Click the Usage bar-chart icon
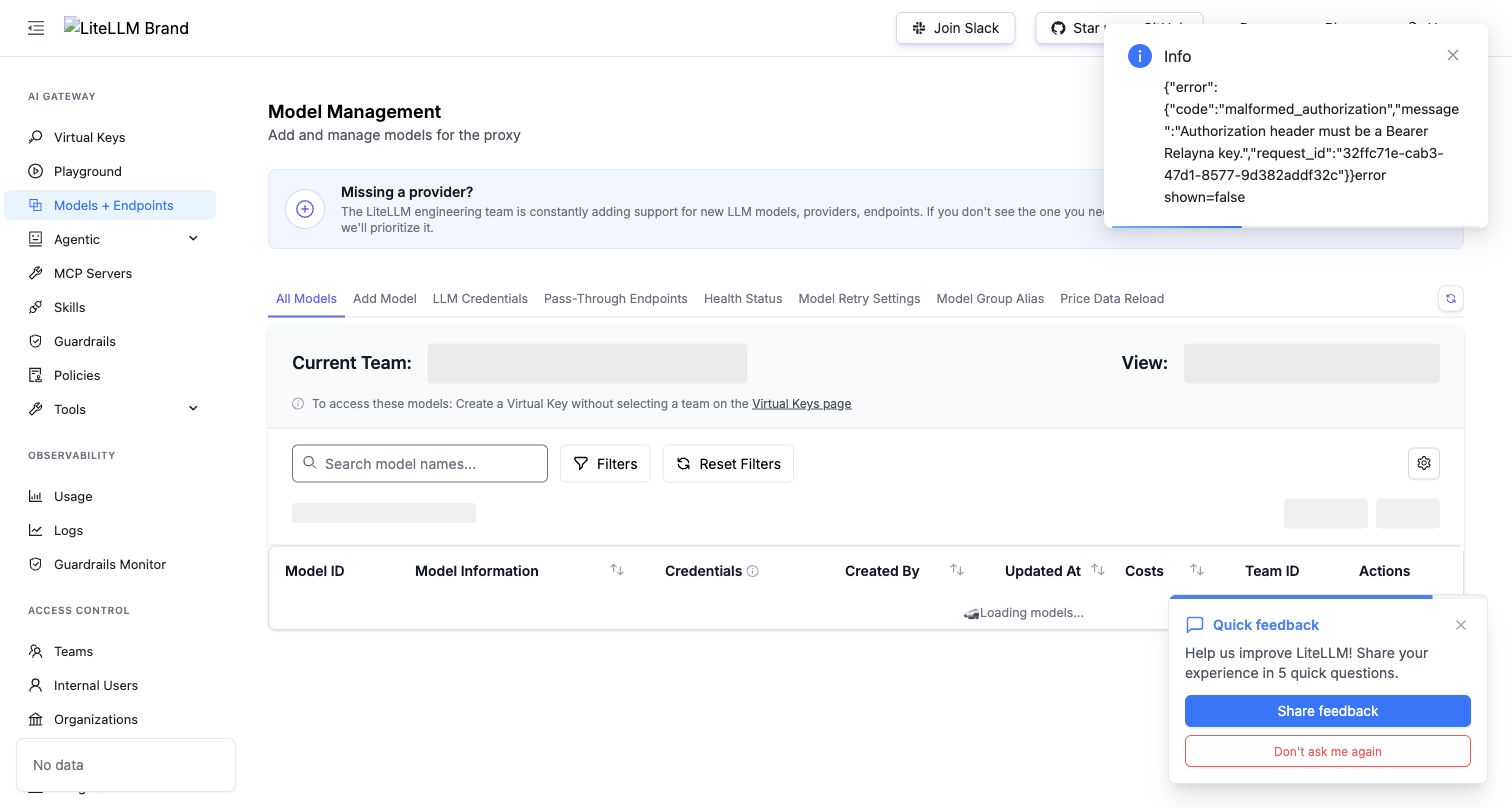 36,496
